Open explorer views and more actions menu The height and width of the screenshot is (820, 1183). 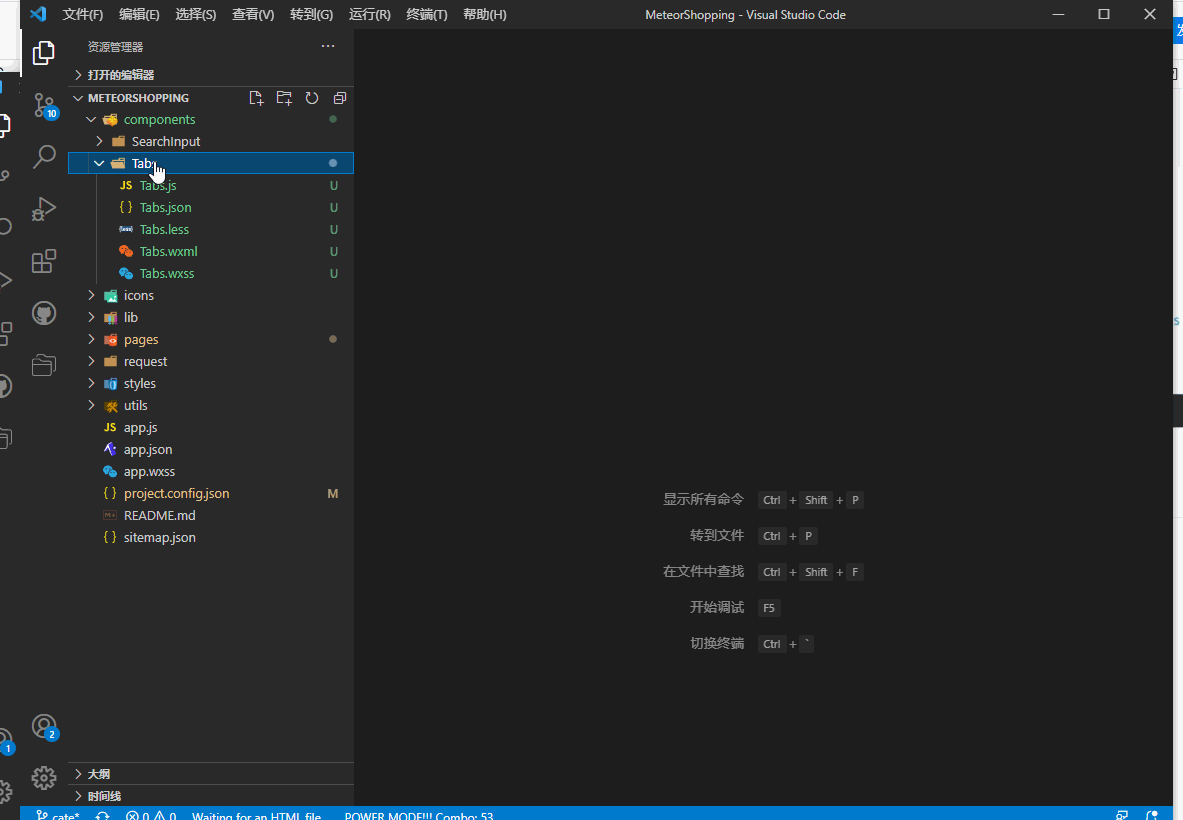click(327, 46)
